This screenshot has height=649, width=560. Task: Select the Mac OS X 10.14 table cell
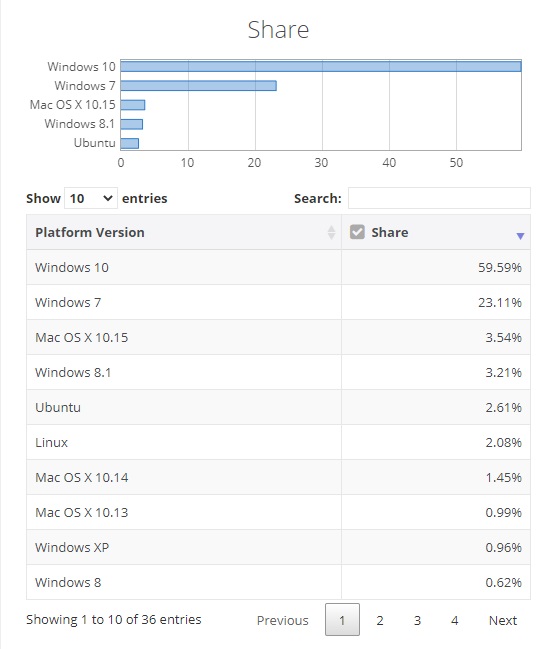click(x=184, y=477)
